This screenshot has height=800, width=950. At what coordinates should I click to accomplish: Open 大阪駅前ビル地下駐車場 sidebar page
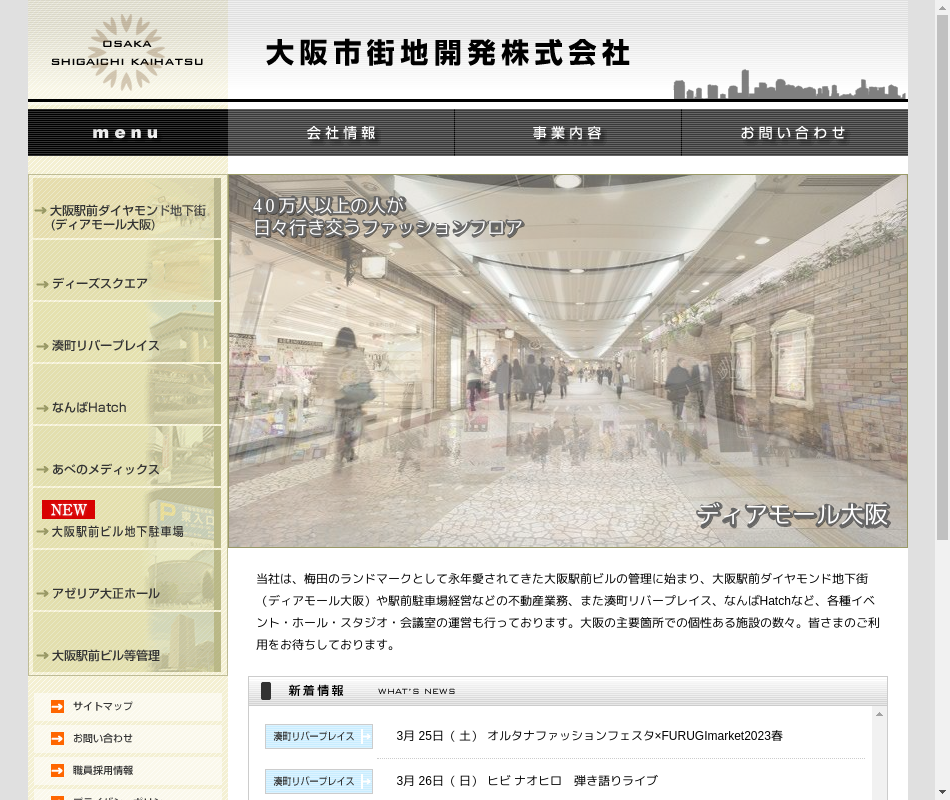click(x=127, y=518)
